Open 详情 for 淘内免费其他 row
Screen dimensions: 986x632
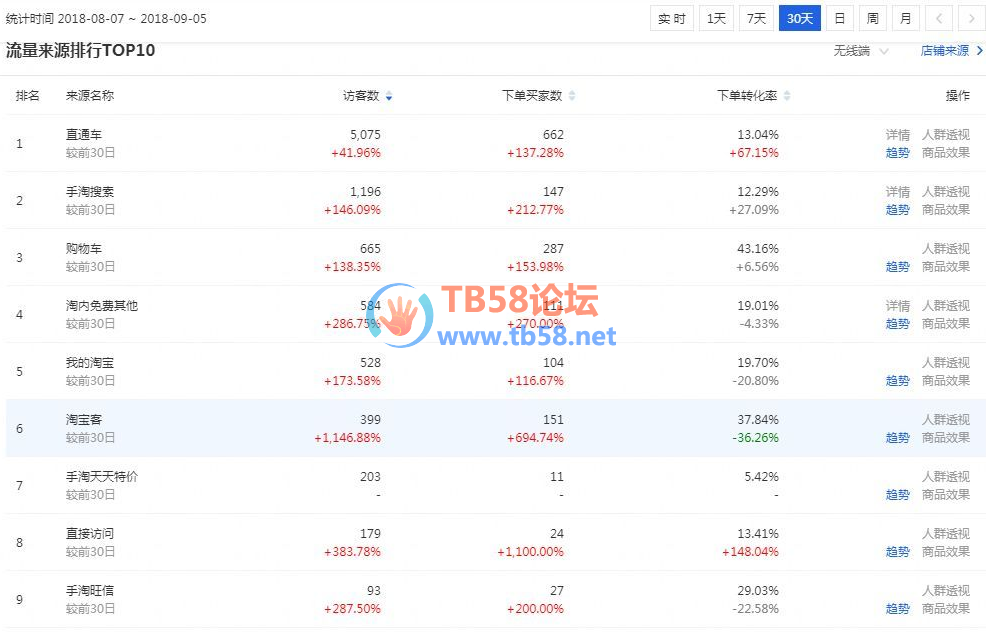pyautogui.click(x=897, y=306)
